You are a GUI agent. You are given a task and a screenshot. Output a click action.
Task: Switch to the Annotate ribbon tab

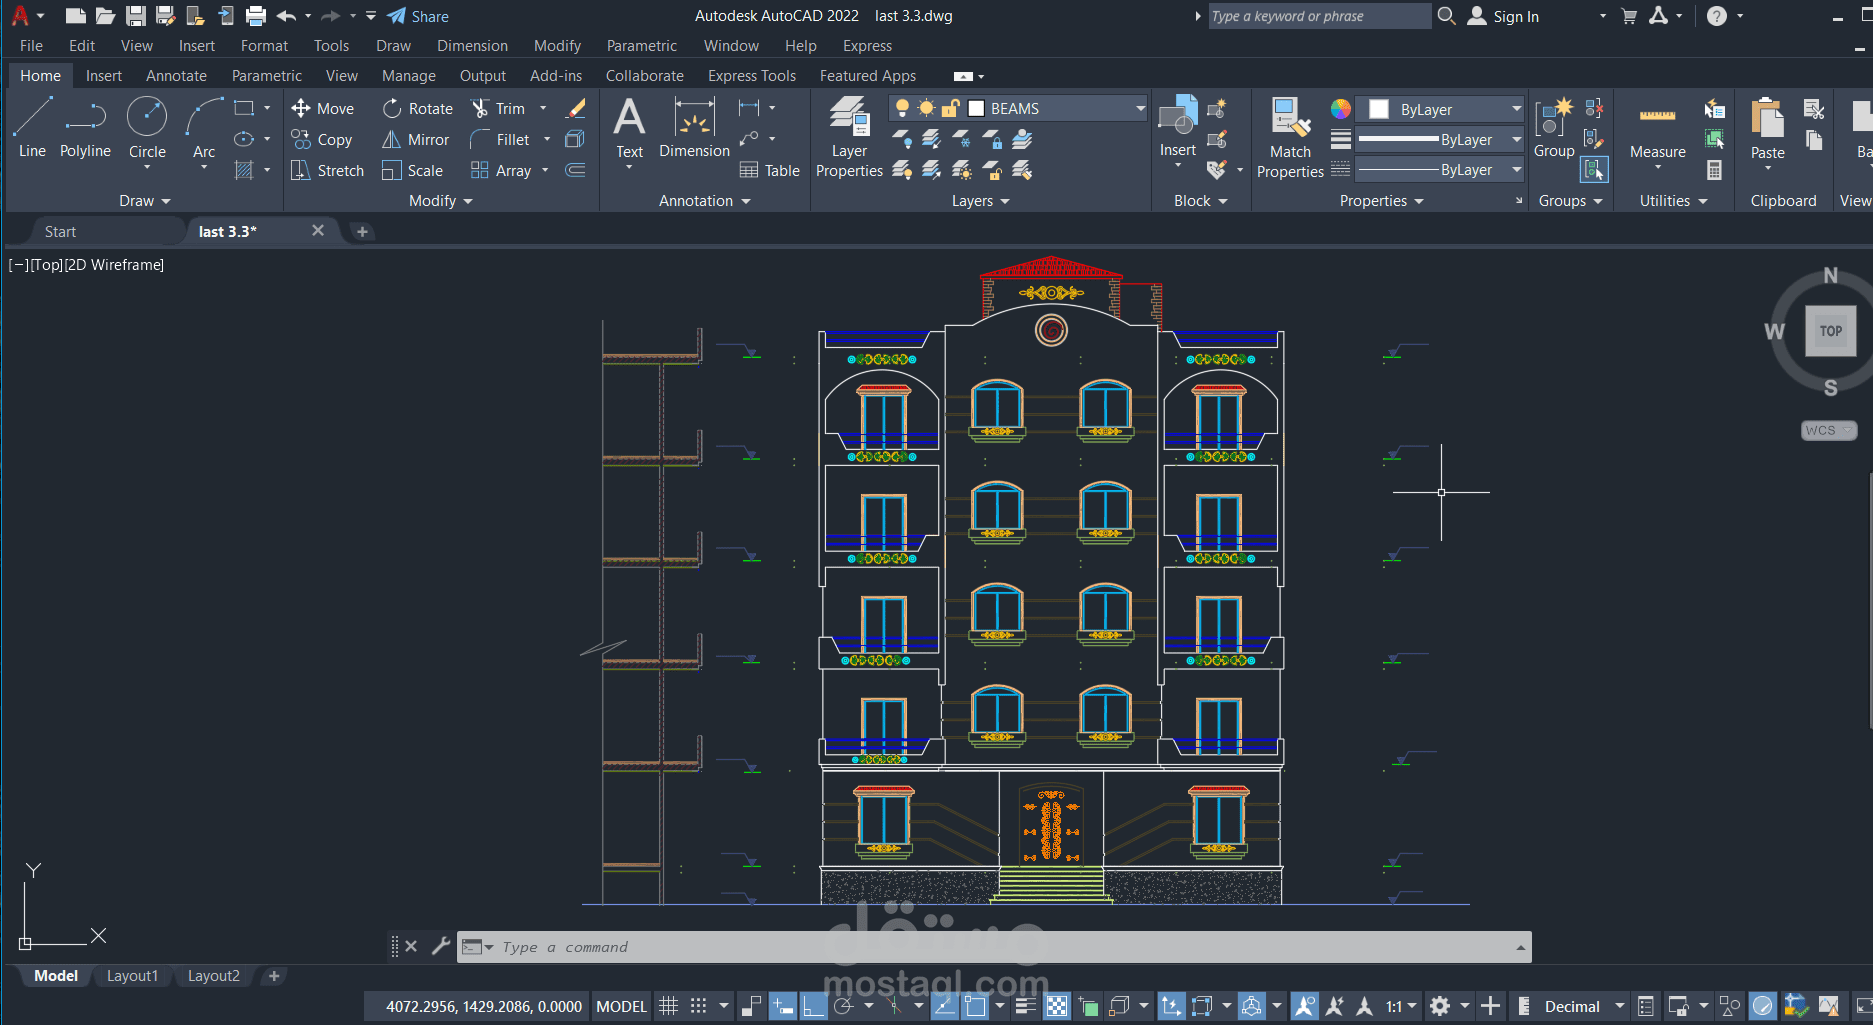tap(176, 76)
